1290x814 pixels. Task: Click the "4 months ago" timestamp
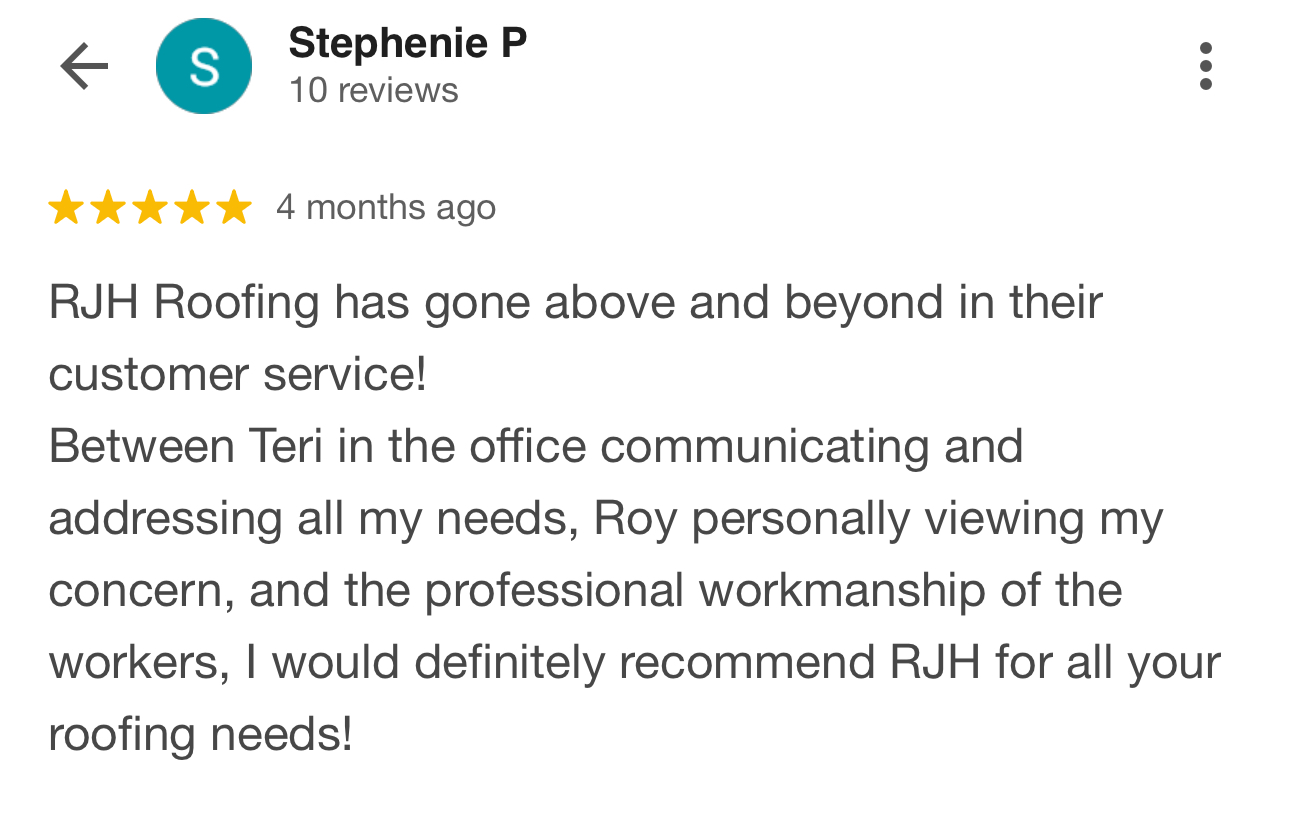coord(385,208)
